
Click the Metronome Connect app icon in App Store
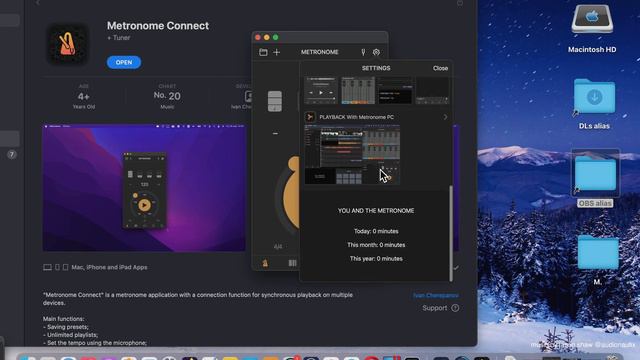(68, 44)
